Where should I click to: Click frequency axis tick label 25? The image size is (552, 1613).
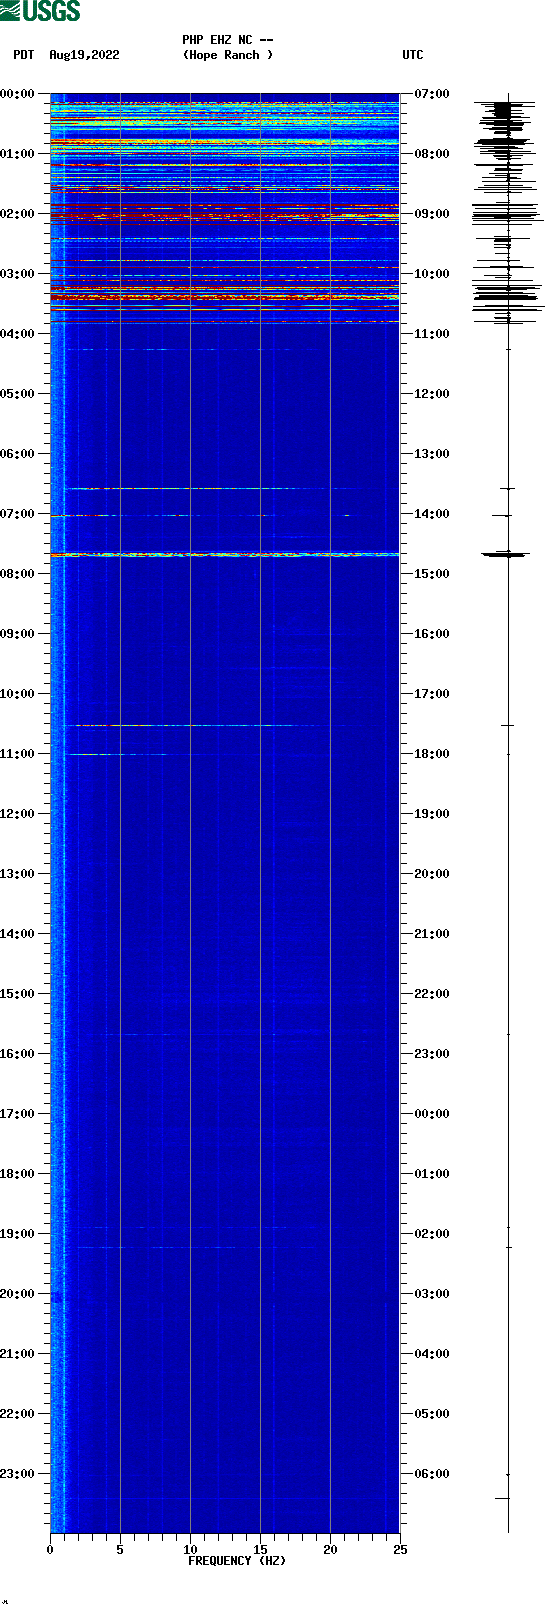tap(400, 1550)
